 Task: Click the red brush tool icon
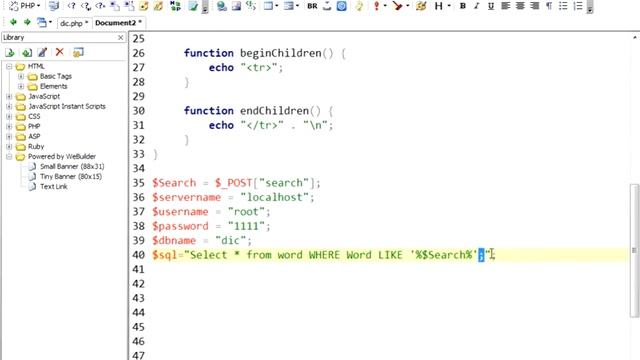[397, 6]
